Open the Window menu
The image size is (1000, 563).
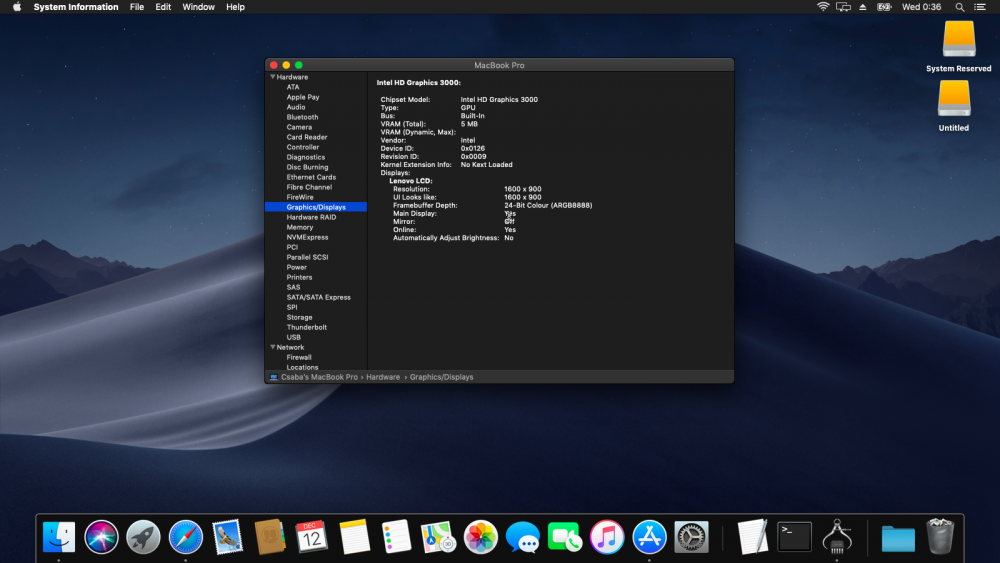198,7
